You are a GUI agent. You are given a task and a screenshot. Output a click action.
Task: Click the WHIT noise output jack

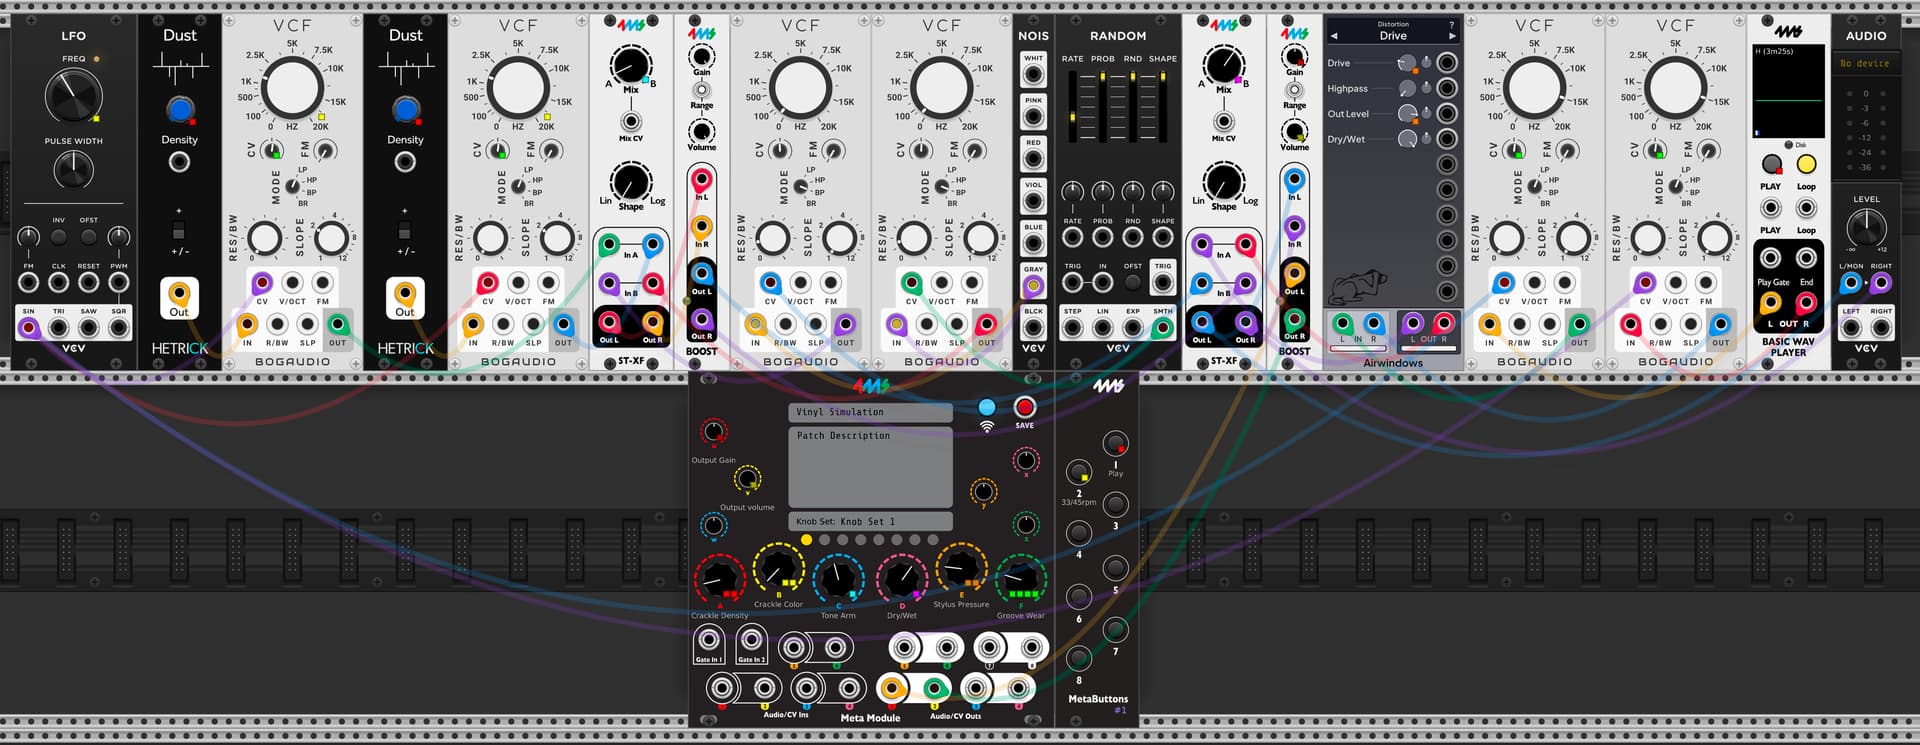1033,75
